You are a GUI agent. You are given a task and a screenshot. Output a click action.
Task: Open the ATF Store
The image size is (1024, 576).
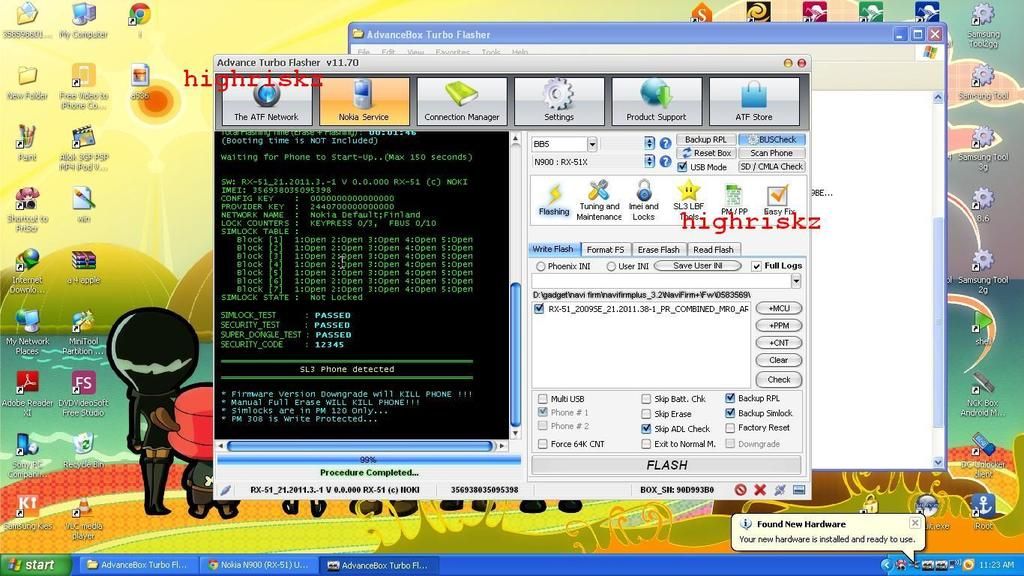point(754,102)
